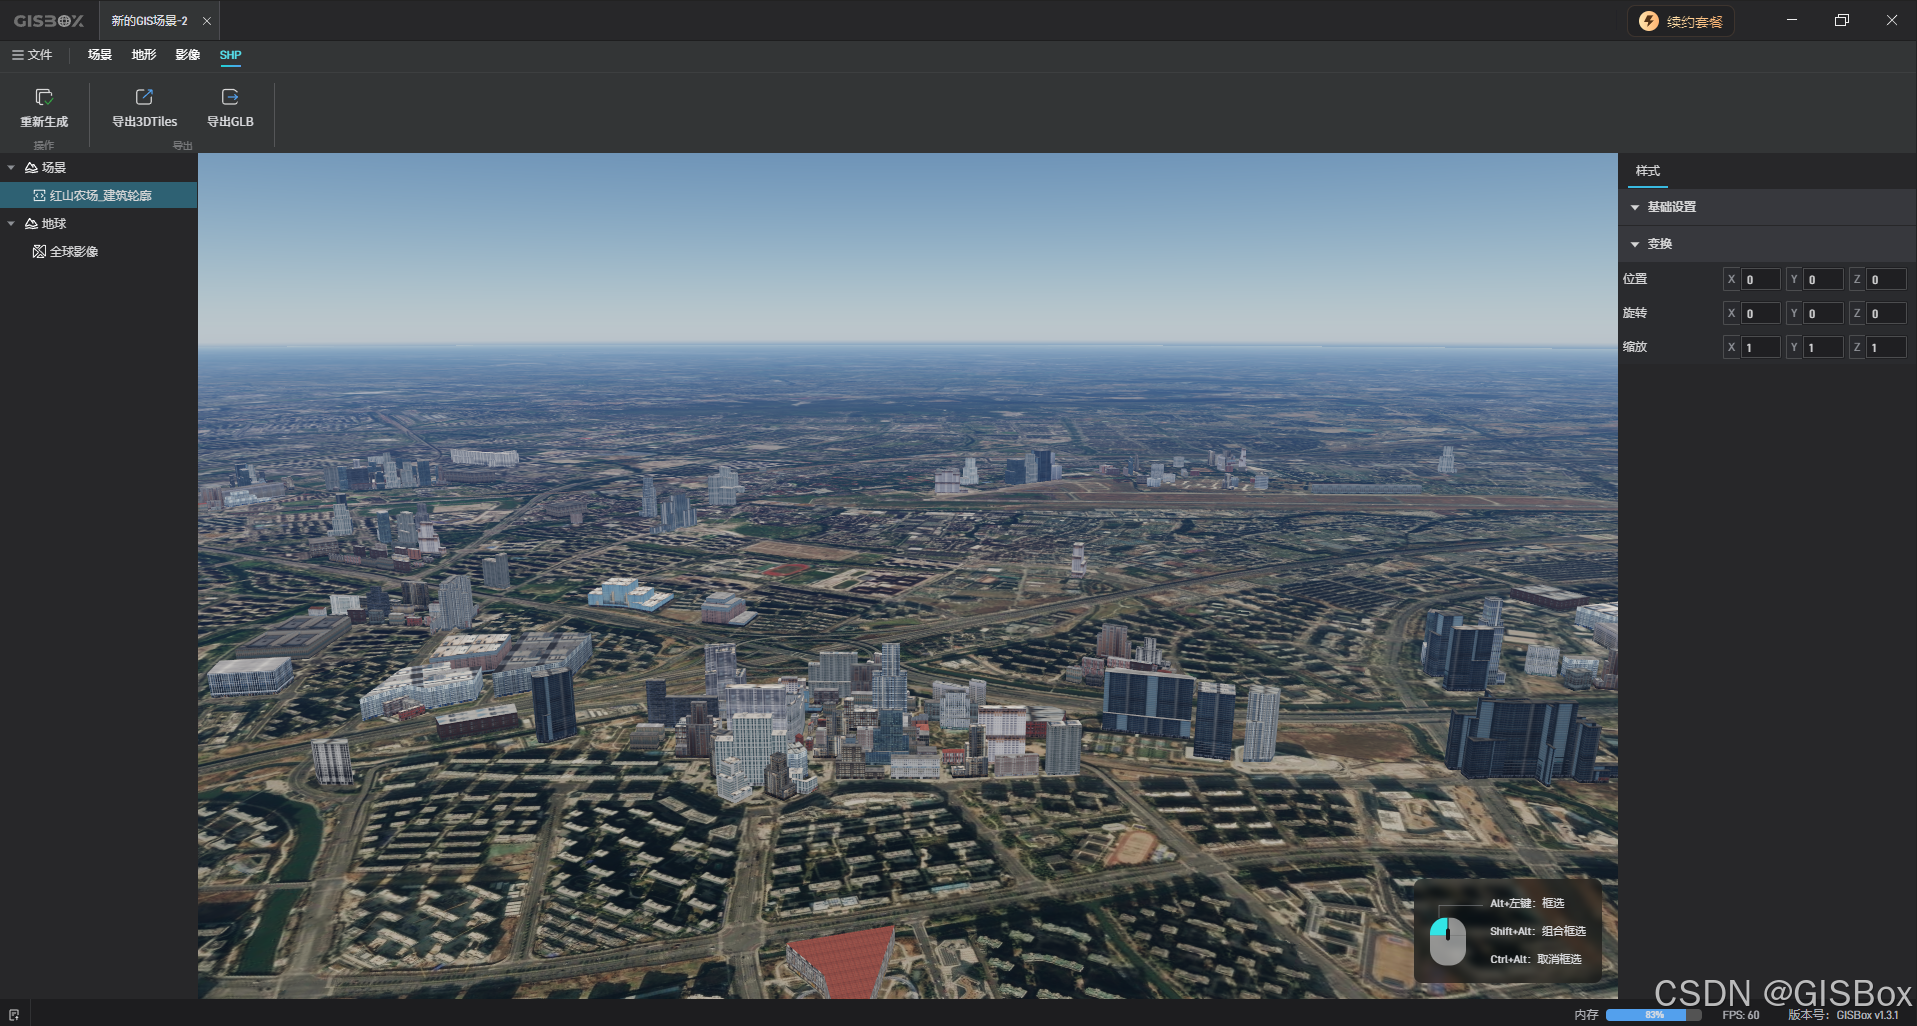
Task: Restore down the GISBox window
Action: (x=1842, y=20)
